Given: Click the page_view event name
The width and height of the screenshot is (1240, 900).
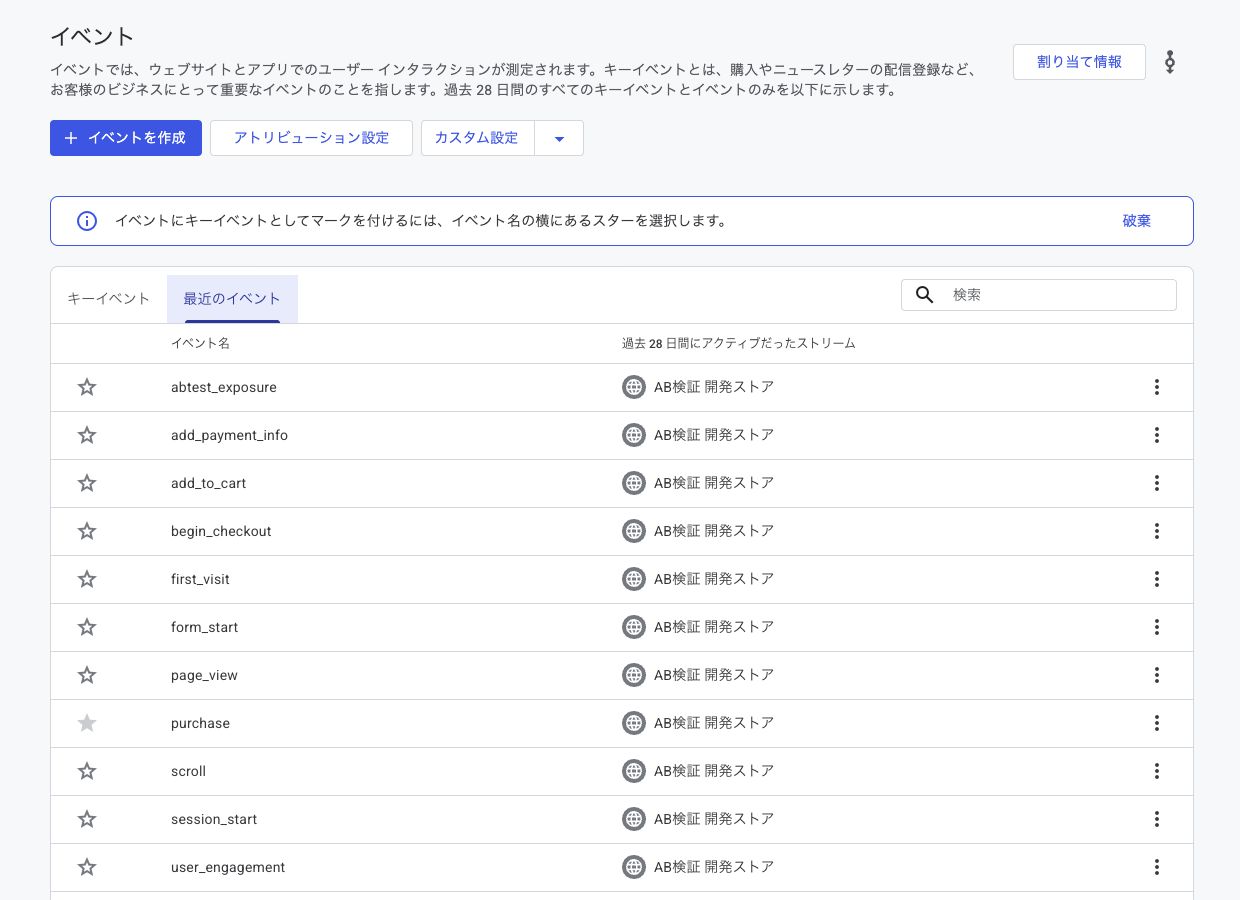Looking at the screenshot, I should click(204, 675).
